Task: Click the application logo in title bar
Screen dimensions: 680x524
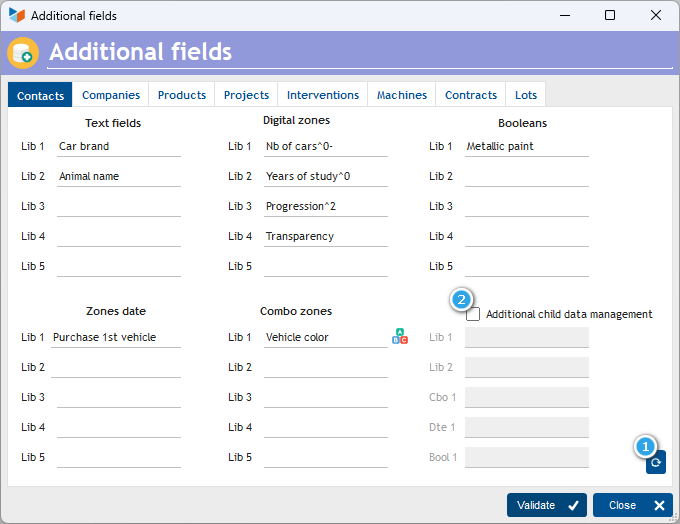Action: [17, 16]
